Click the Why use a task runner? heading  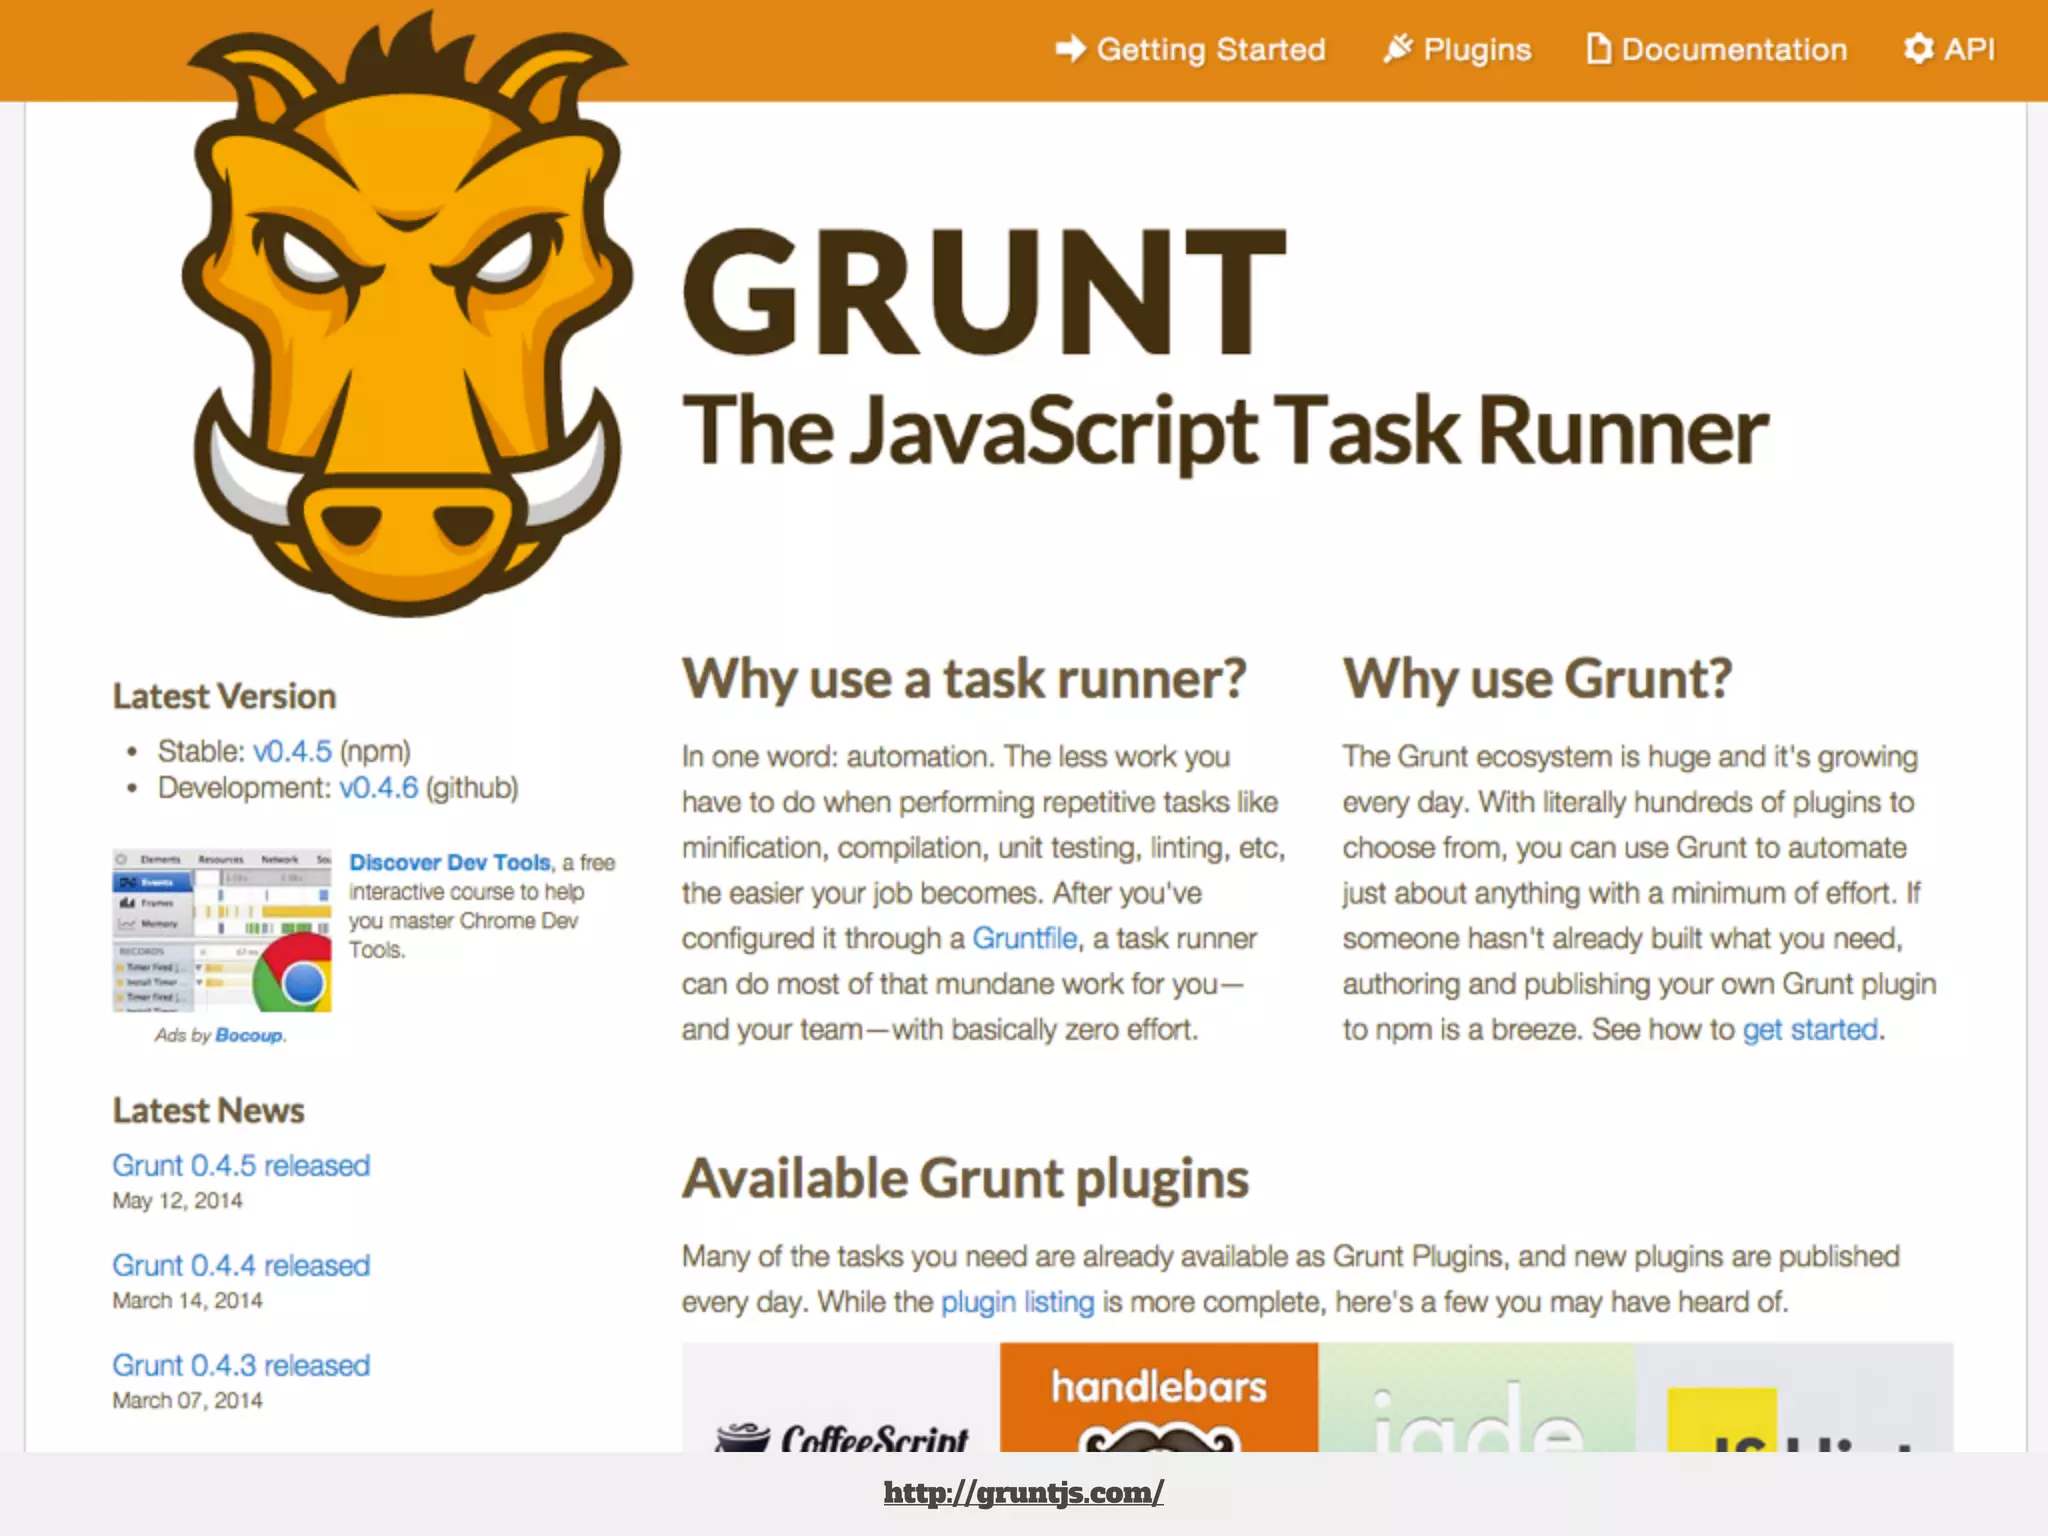tap(964, 679)
